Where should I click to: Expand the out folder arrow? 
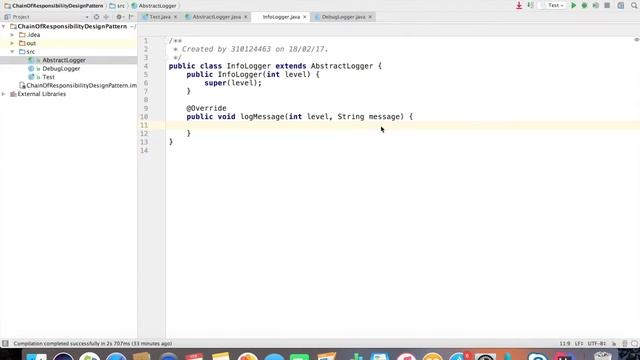pos(12,43)
